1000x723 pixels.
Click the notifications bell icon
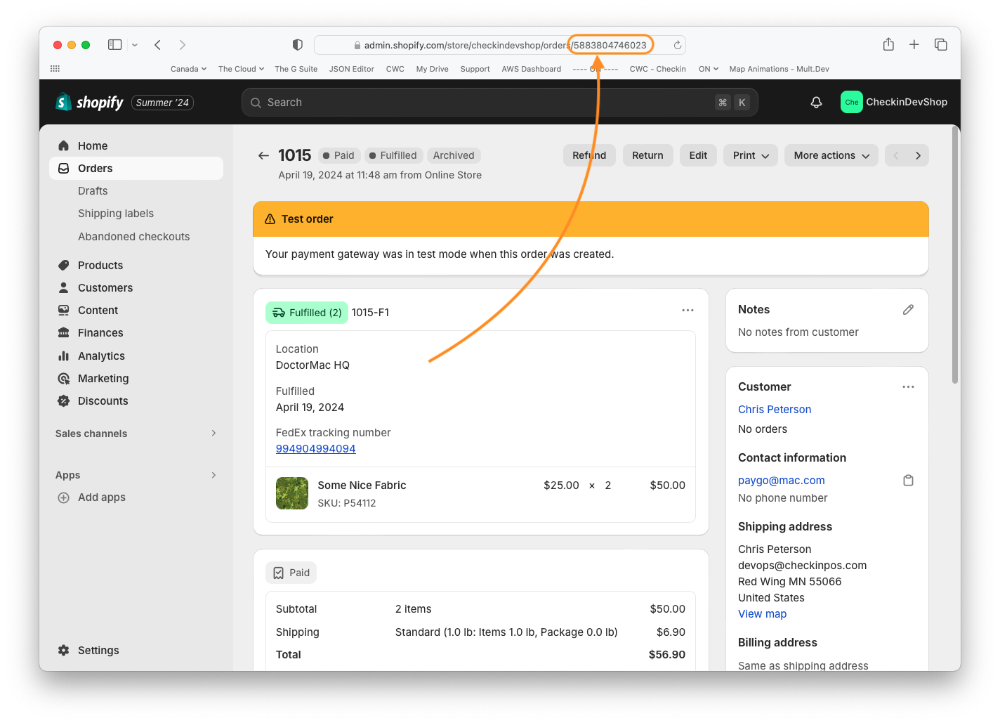816,102
